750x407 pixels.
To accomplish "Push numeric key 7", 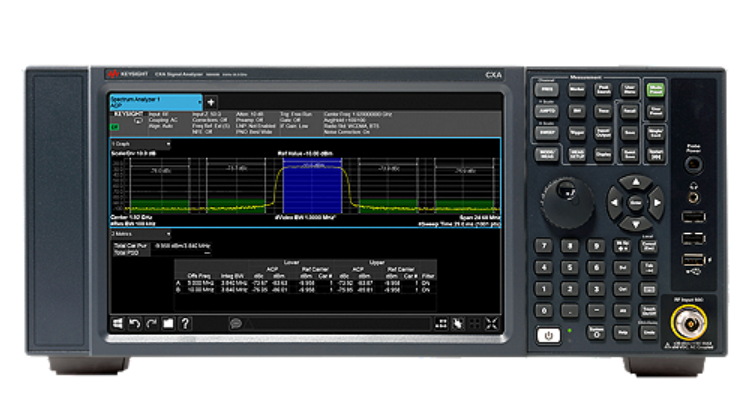I will click(x=544, y=246).
